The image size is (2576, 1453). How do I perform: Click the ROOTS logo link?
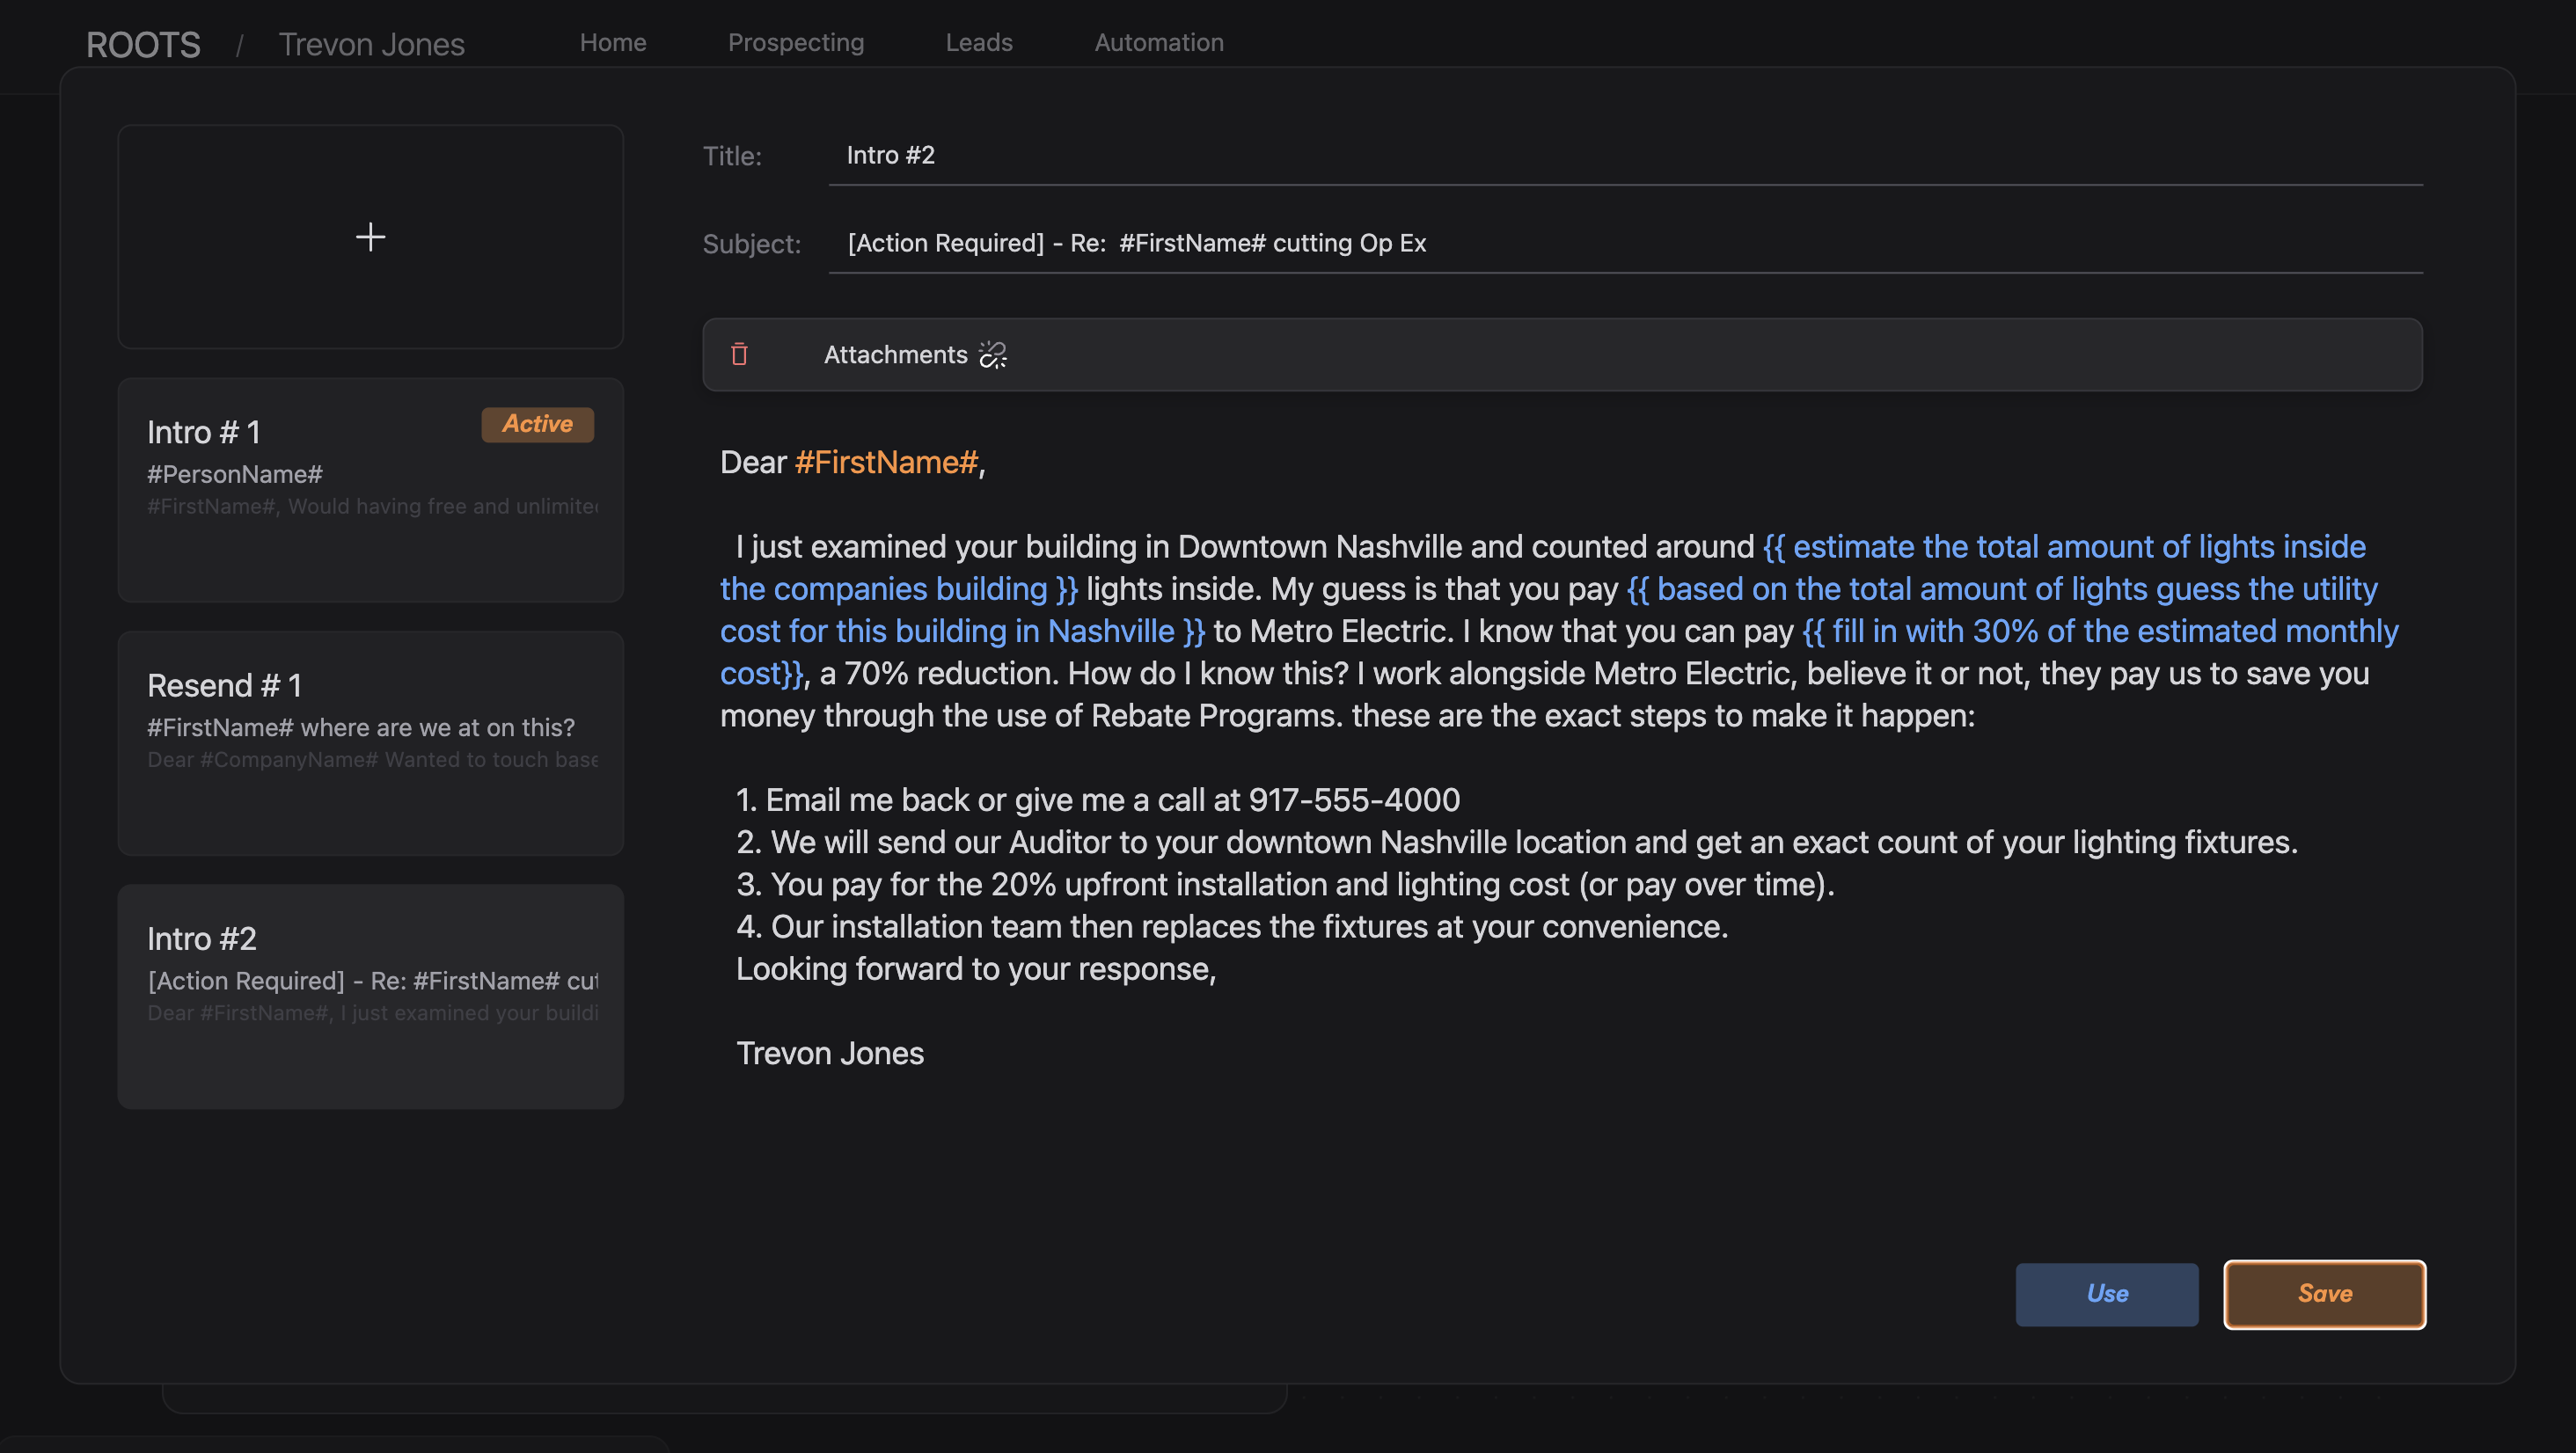[x=143, y=45]
